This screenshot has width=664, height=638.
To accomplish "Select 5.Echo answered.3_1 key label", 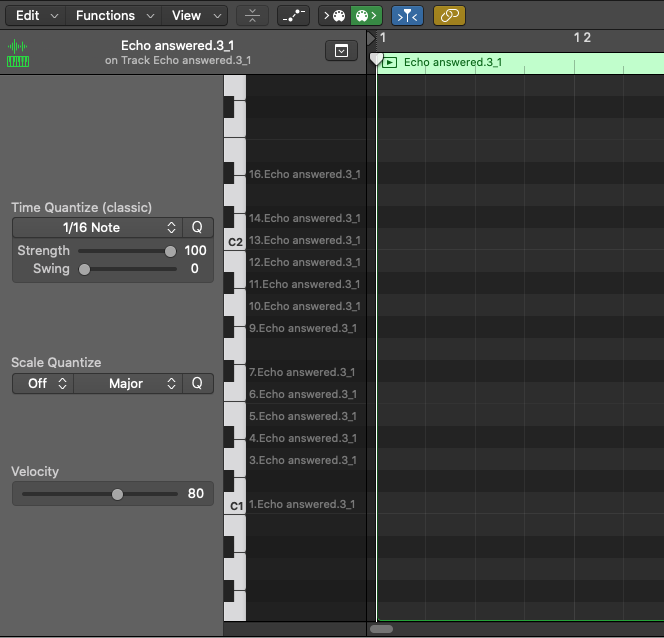I will click(303, 417).
